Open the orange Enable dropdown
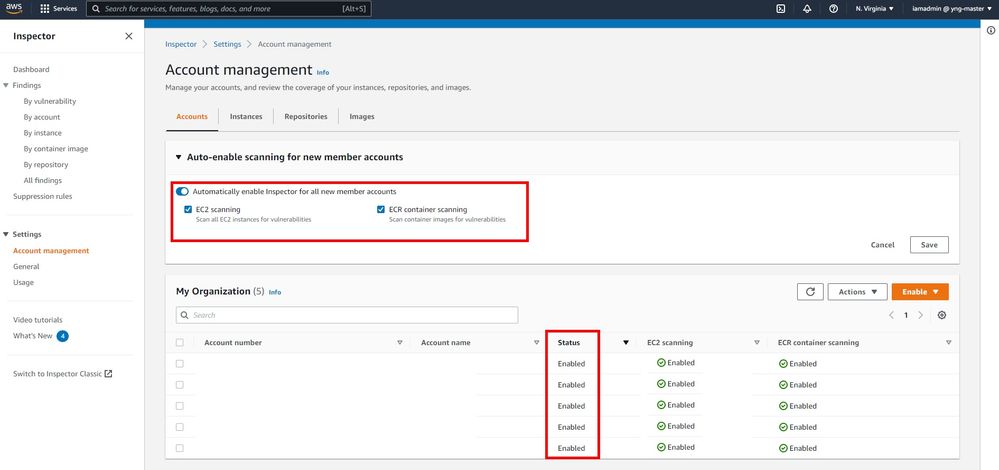 920,292
